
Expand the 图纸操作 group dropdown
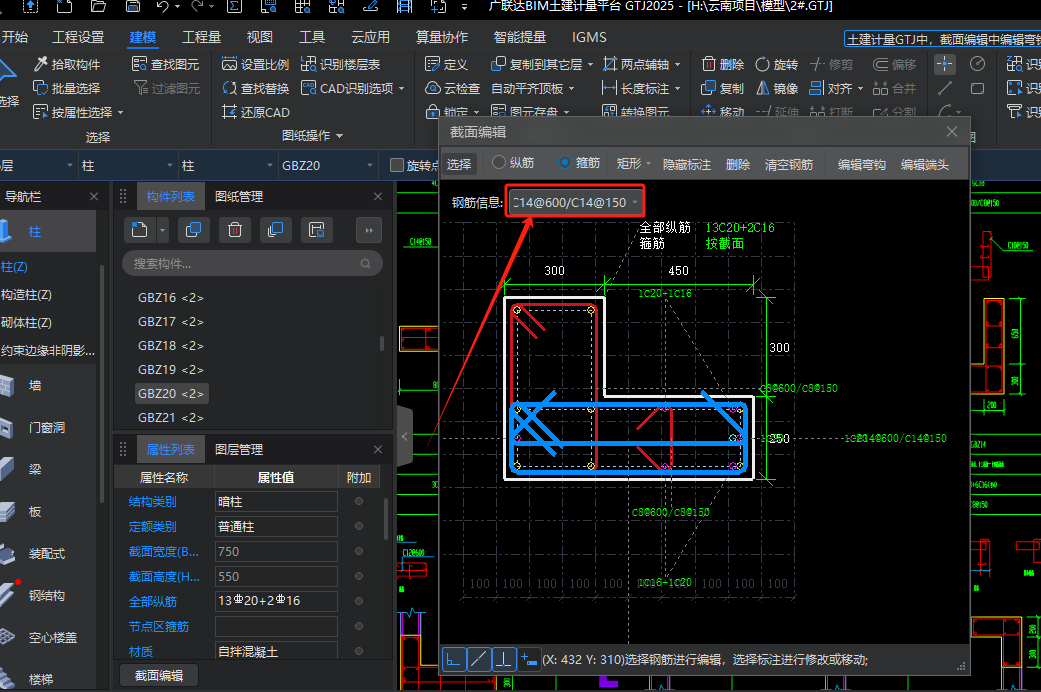pos(339,135)
